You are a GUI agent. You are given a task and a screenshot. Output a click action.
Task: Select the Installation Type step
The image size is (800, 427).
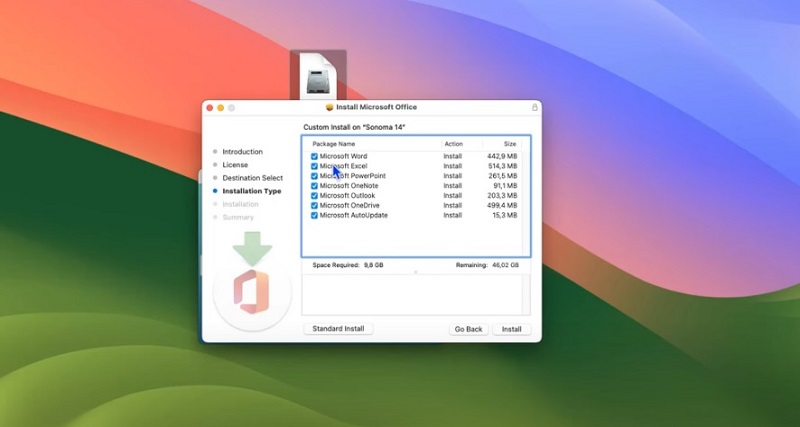tap(252, 191)
